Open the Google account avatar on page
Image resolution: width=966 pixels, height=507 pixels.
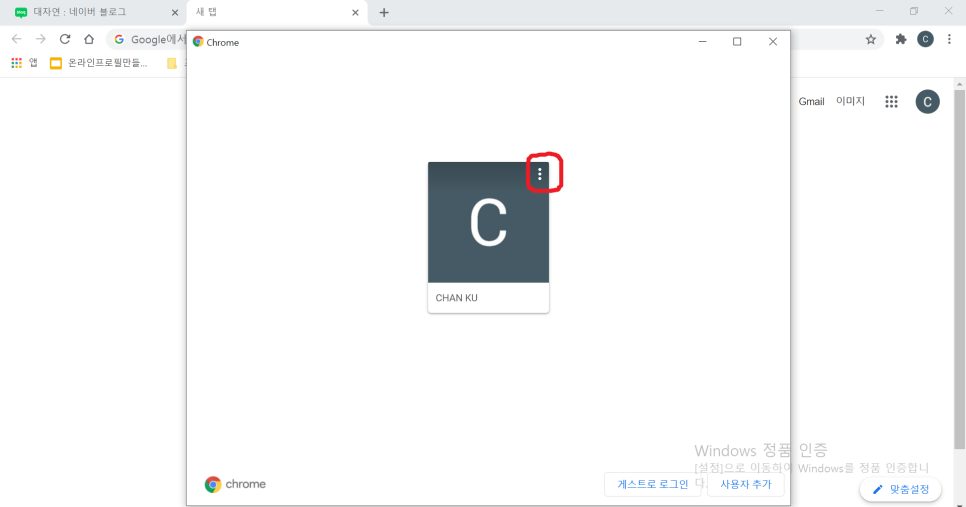pos(927,102)
